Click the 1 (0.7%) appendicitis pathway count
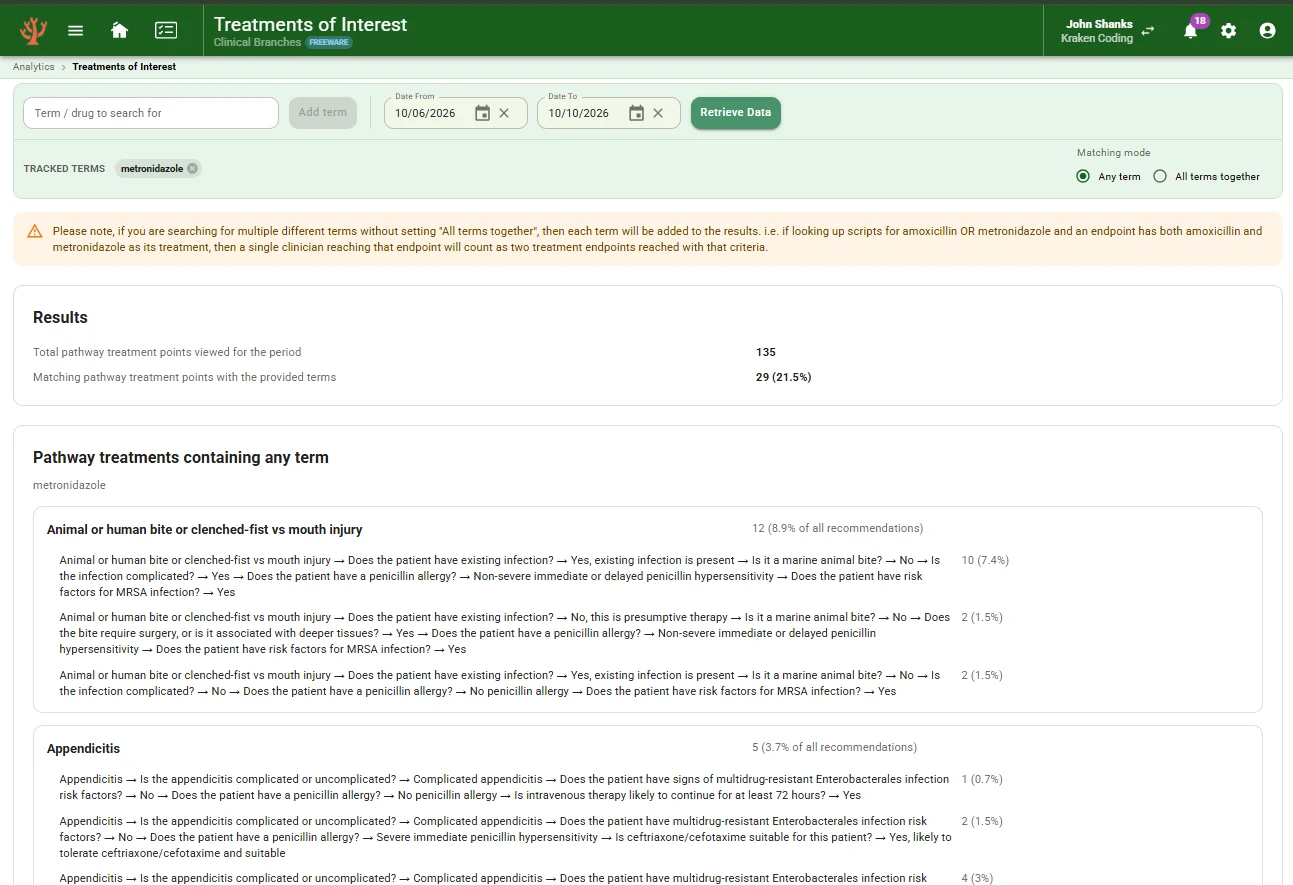This screenshot has width=1293, height=885. [982, 779]
